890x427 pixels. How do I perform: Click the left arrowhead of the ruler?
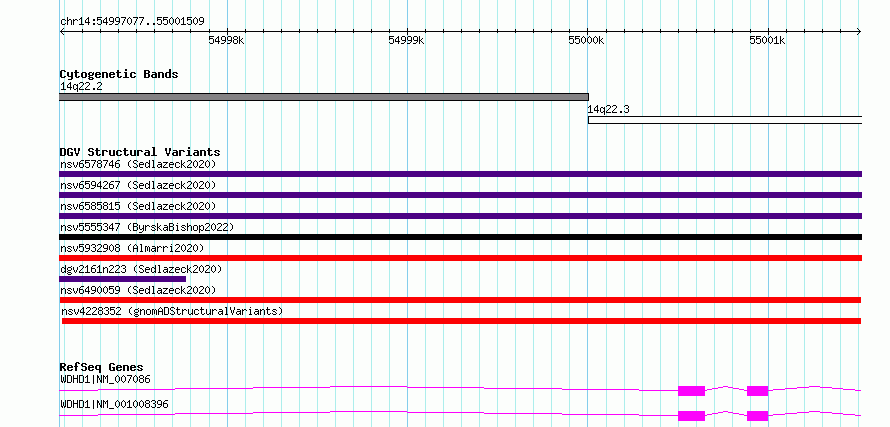(62, 32)
